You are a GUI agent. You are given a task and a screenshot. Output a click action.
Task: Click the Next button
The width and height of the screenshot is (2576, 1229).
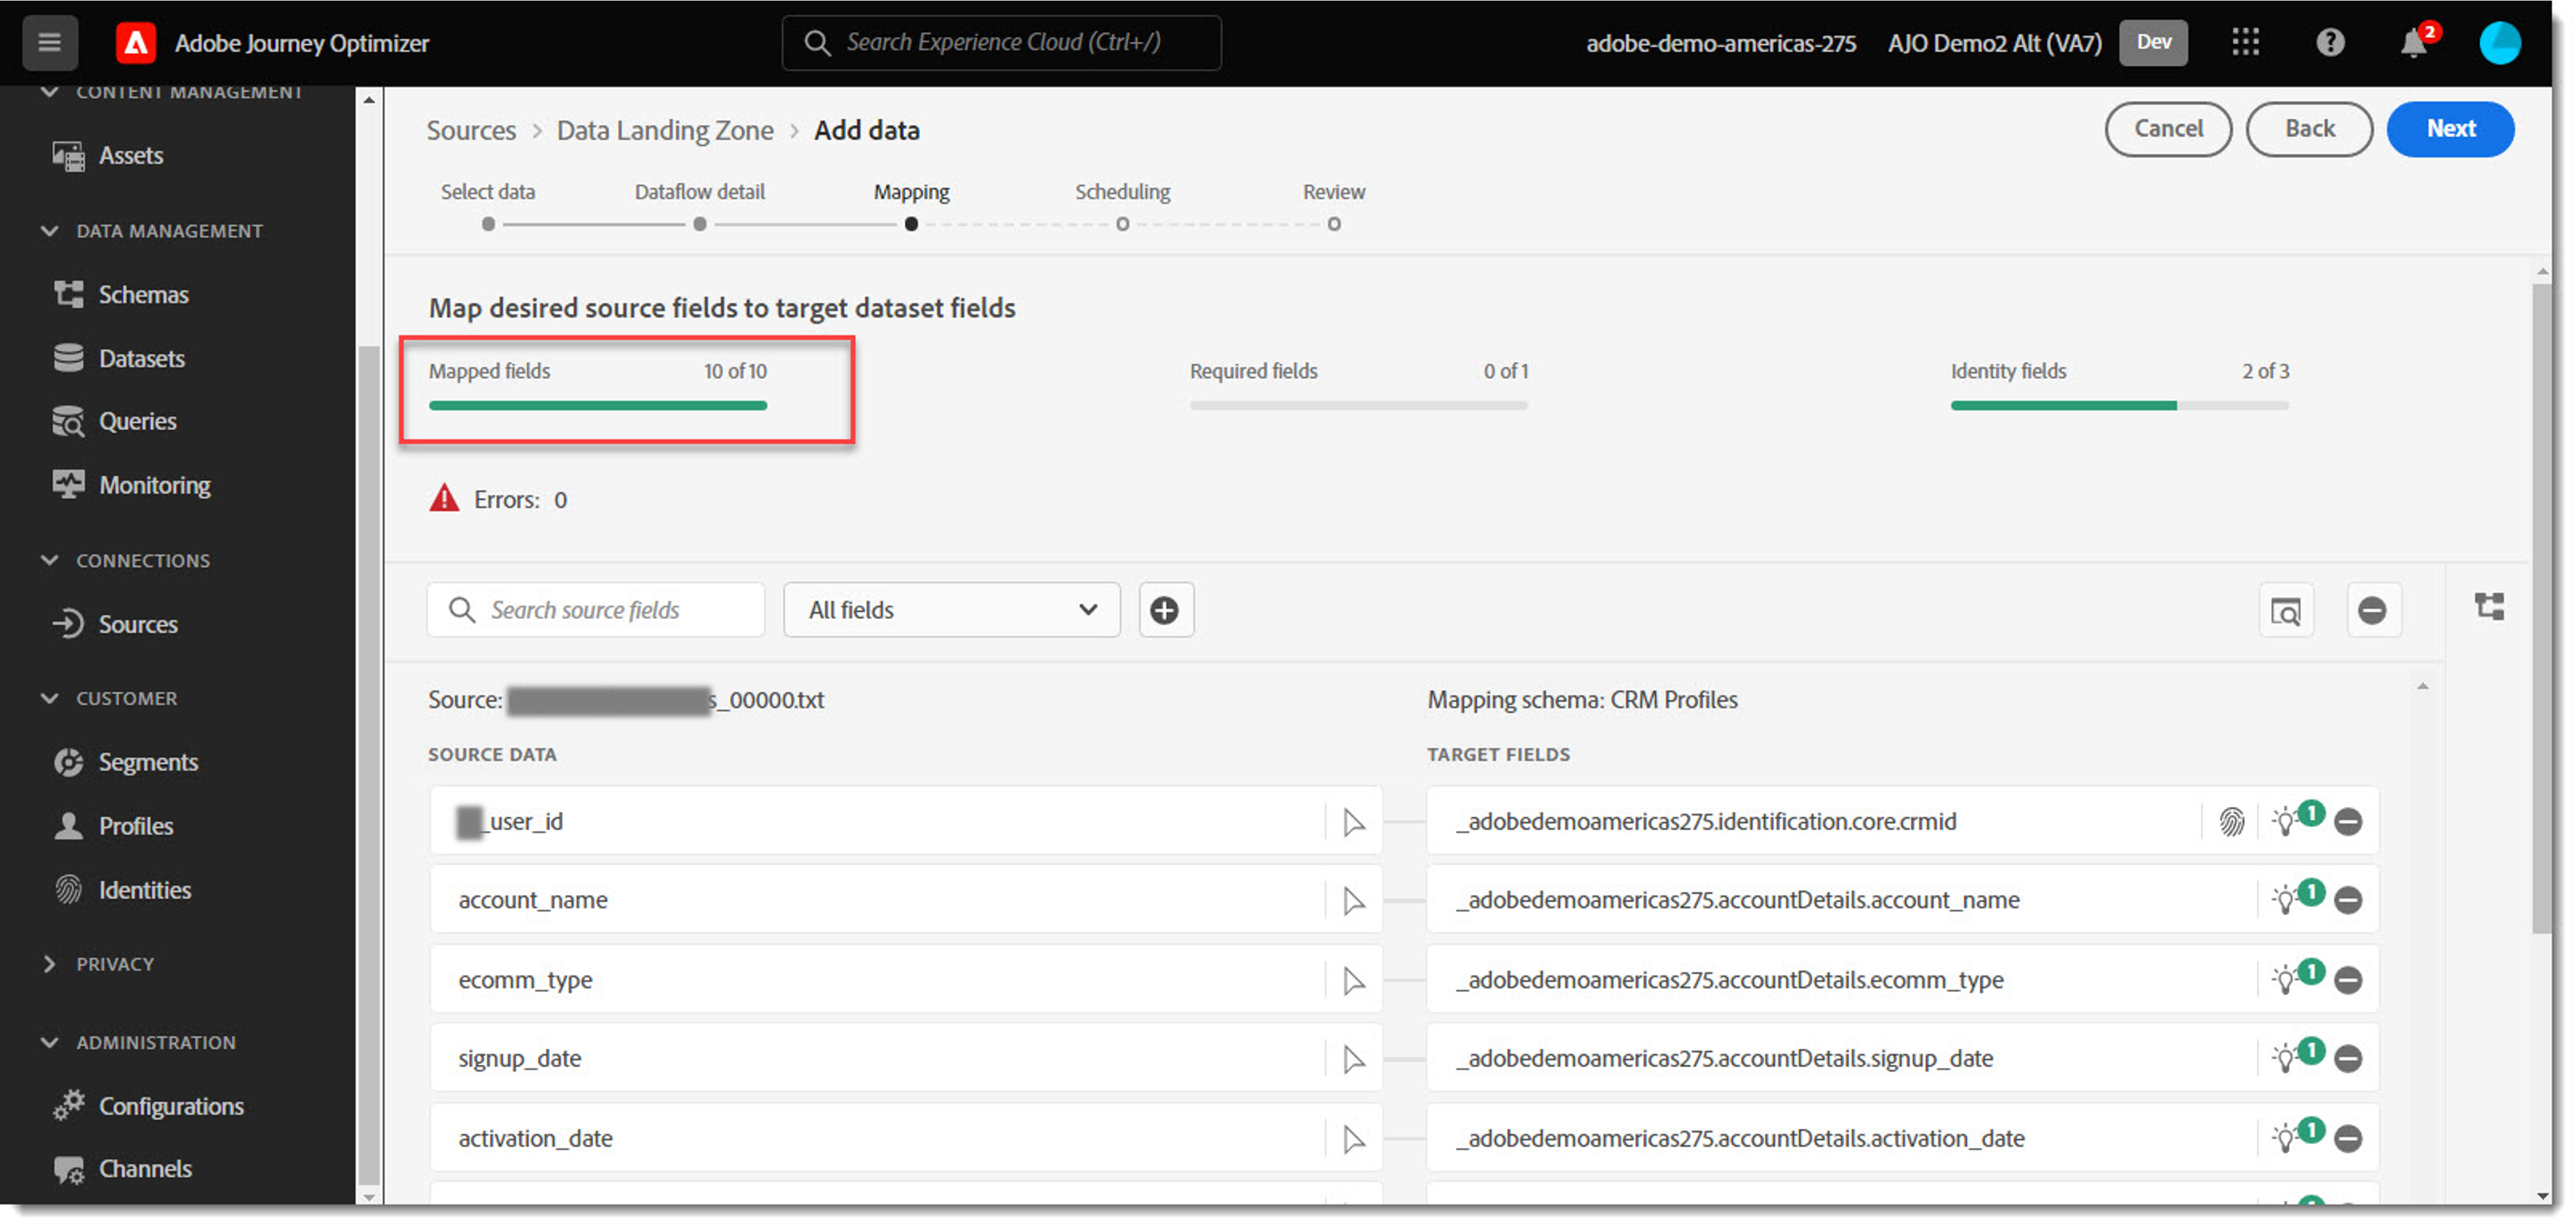pos(2450,129)
